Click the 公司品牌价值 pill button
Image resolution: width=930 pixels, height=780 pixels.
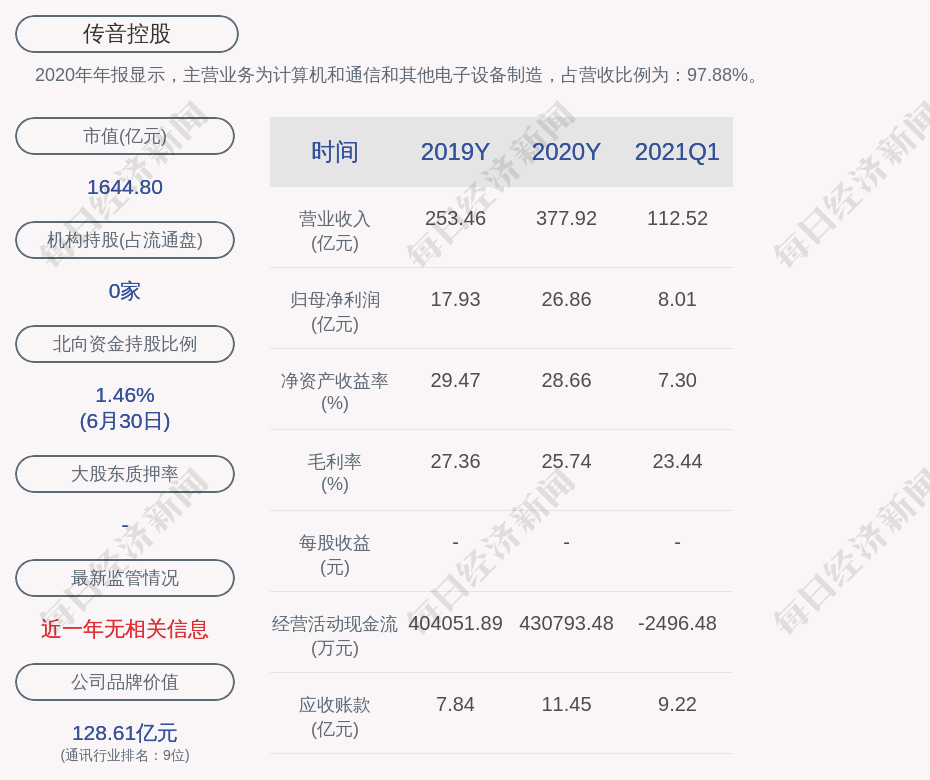coord(125,682)
